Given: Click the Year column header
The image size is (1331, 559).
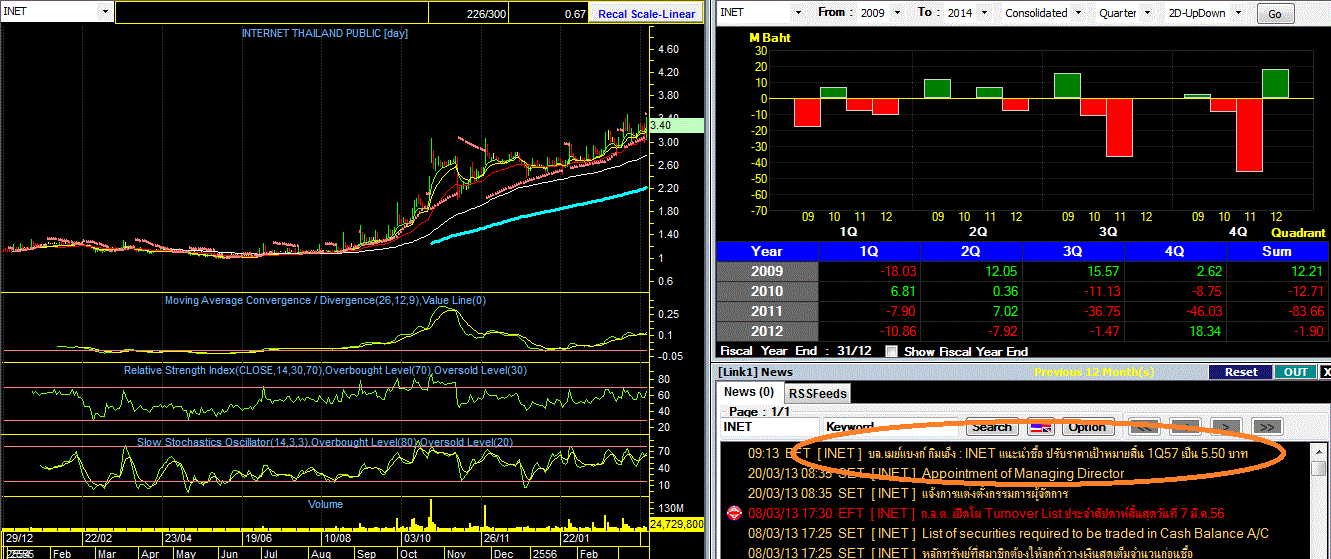Looking at the screenshot, I should click(767, 251).
